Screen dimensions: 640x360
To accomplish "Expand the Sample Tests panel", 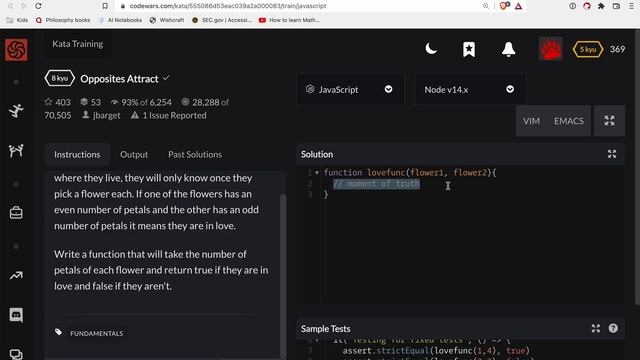I will [596, 329].
